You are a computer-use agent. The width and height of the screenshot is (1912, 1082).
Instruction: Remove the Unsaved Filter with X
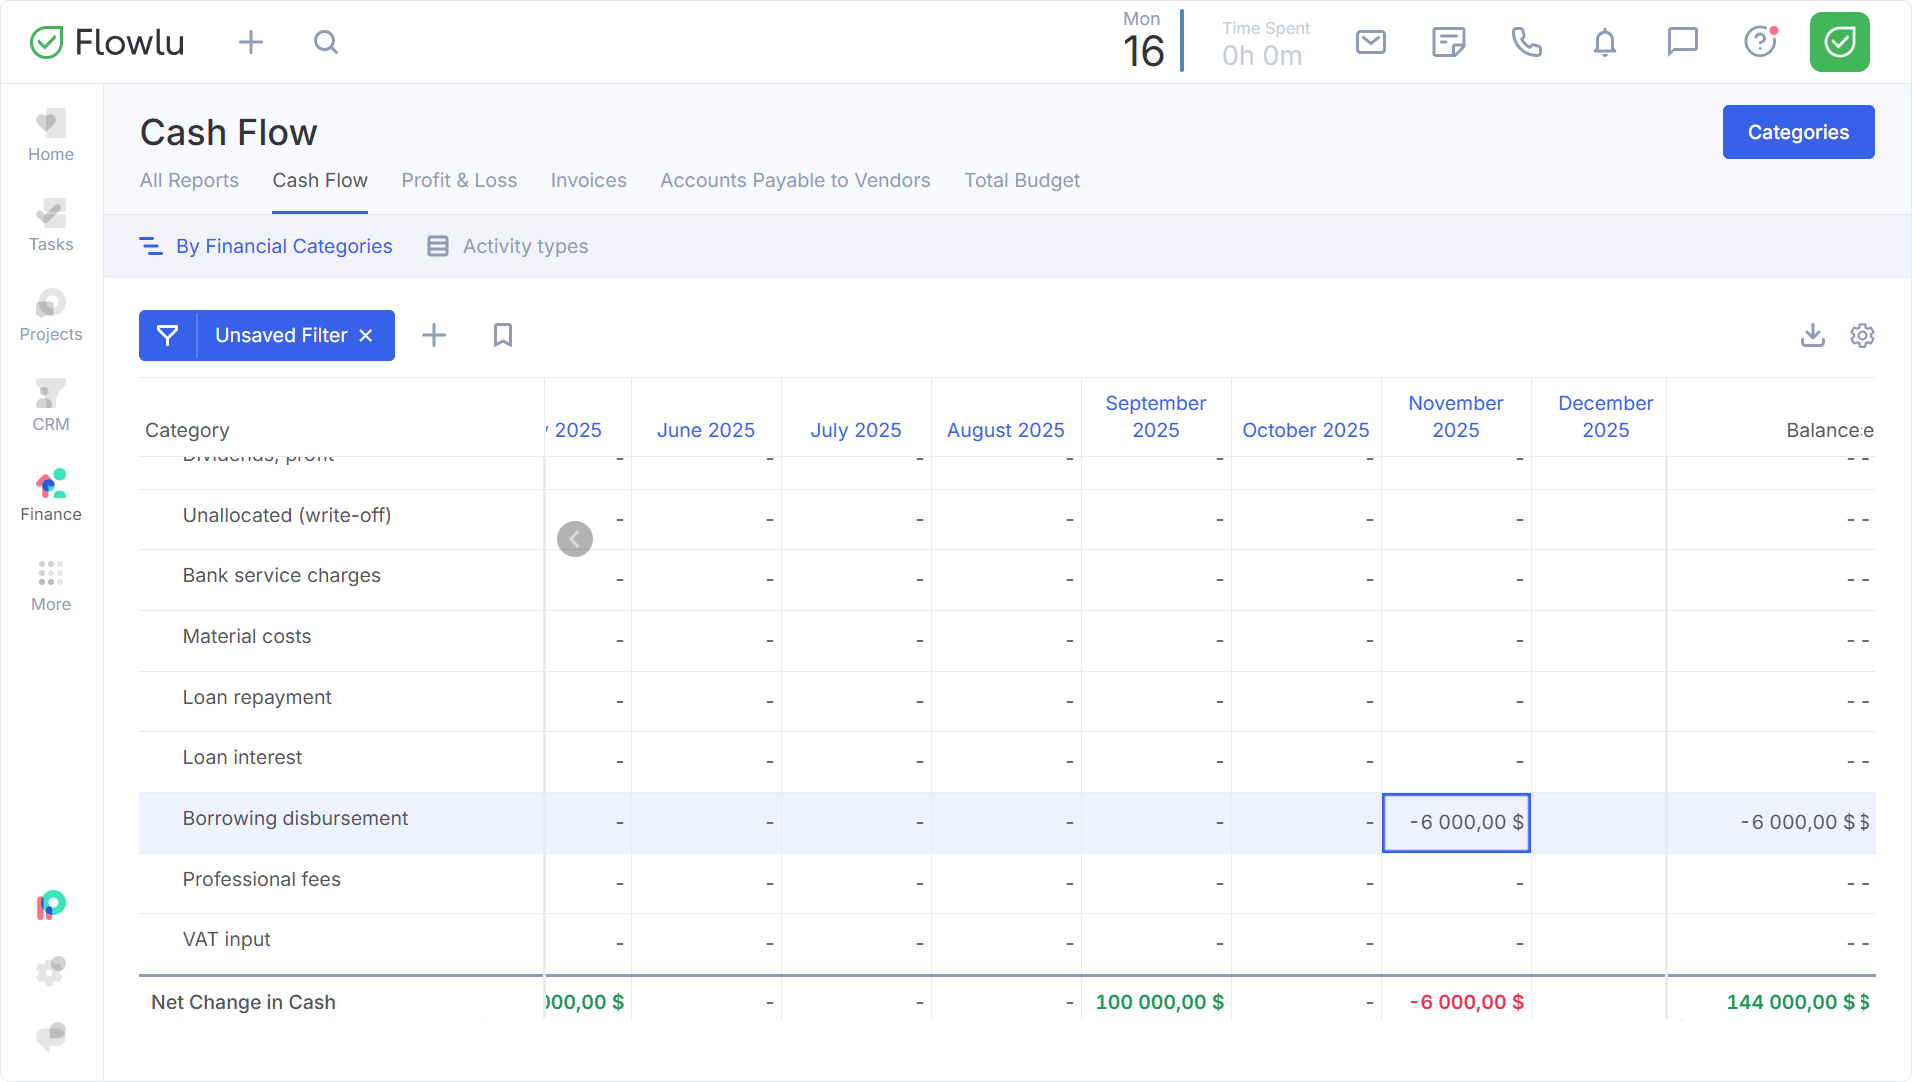tap(366, 335)
